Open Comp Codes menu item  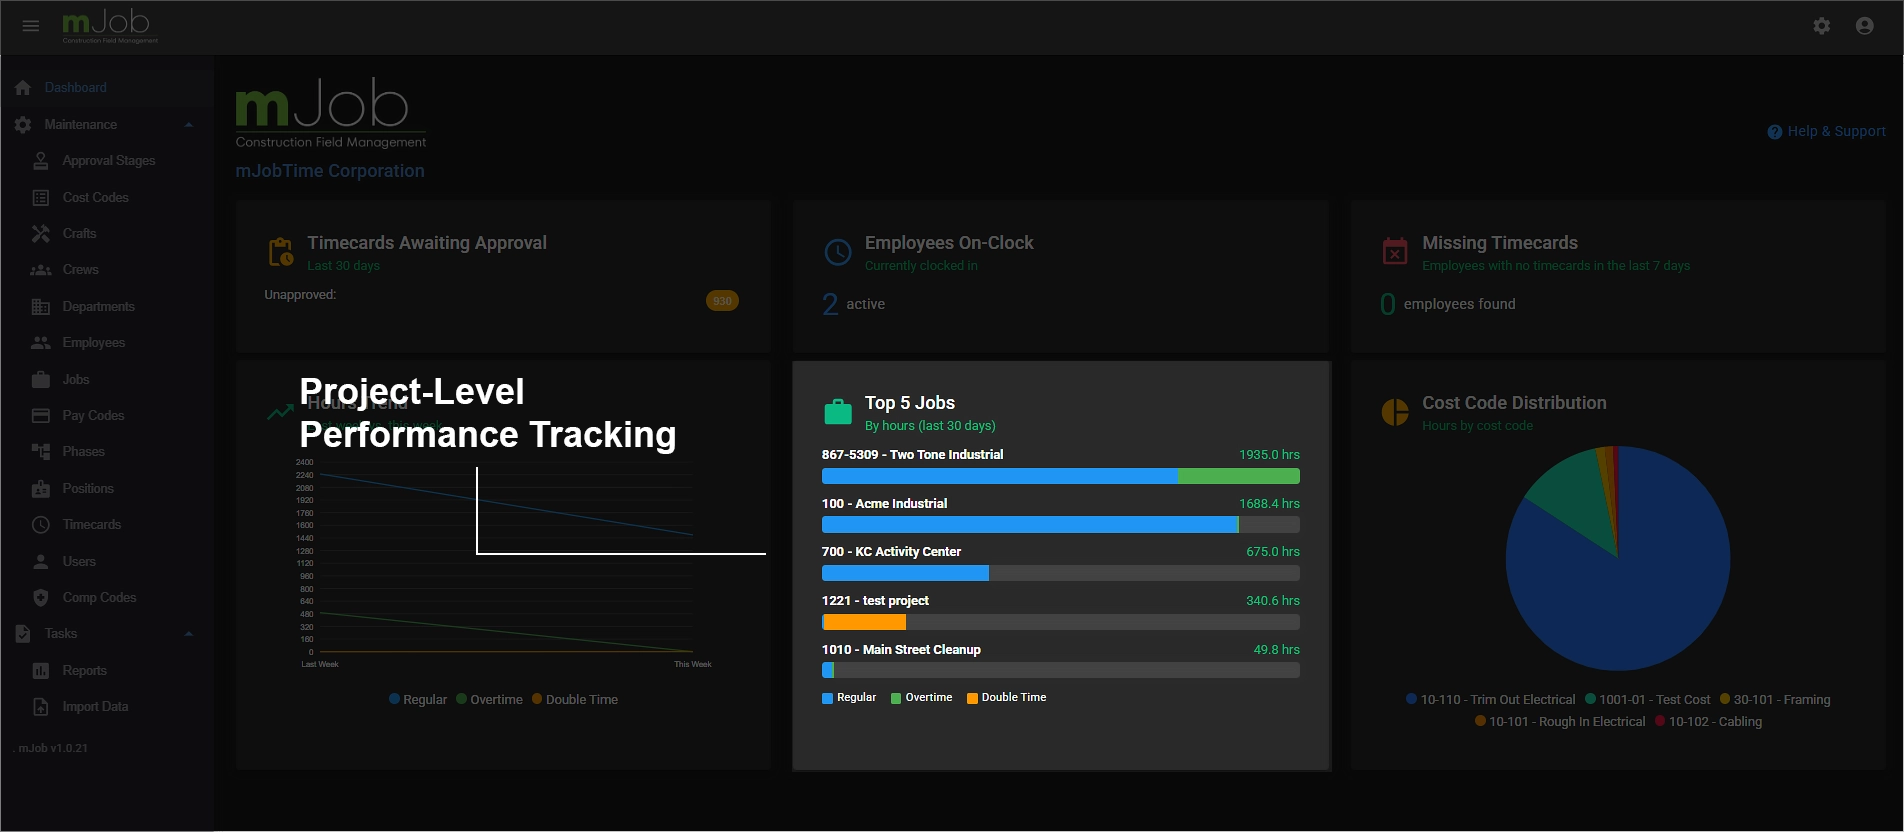[100, 598]
